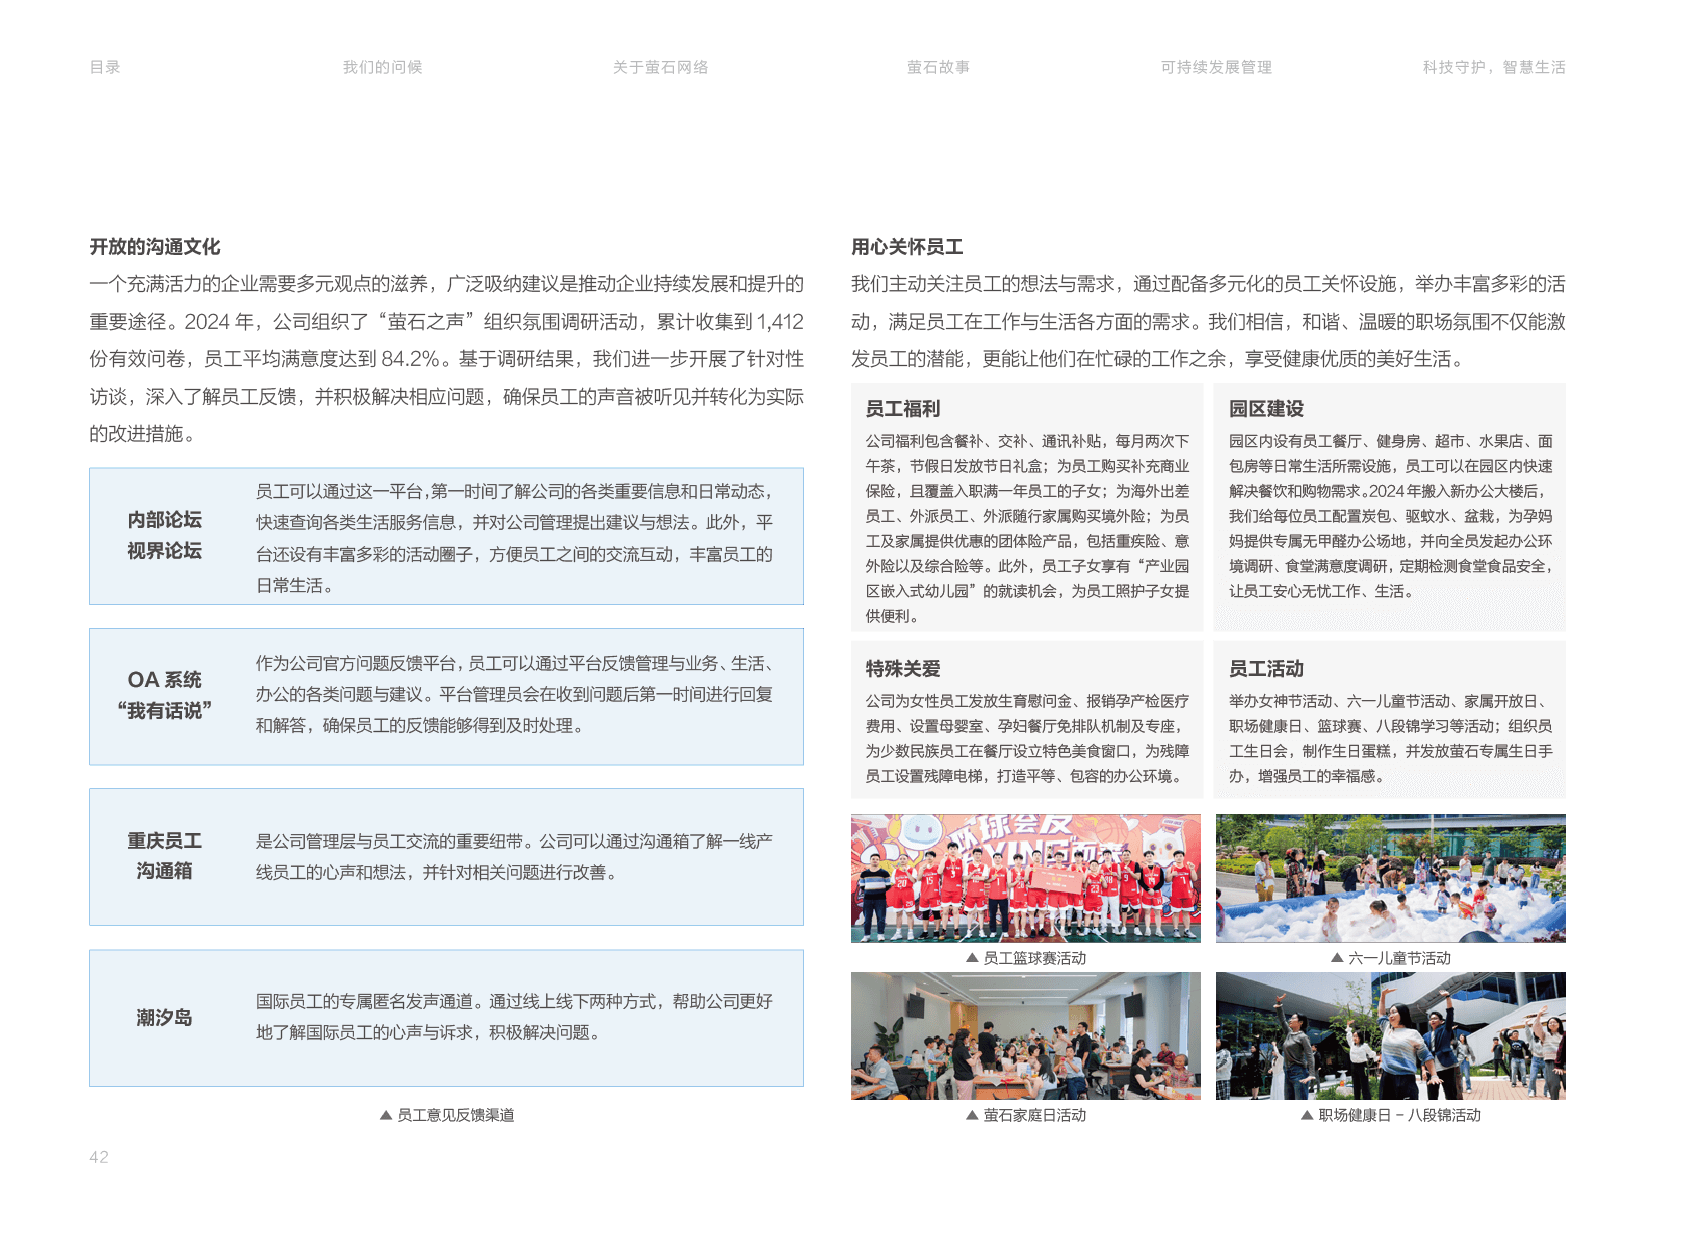Click the Children's Day foam party photo

pos(1390,878)
